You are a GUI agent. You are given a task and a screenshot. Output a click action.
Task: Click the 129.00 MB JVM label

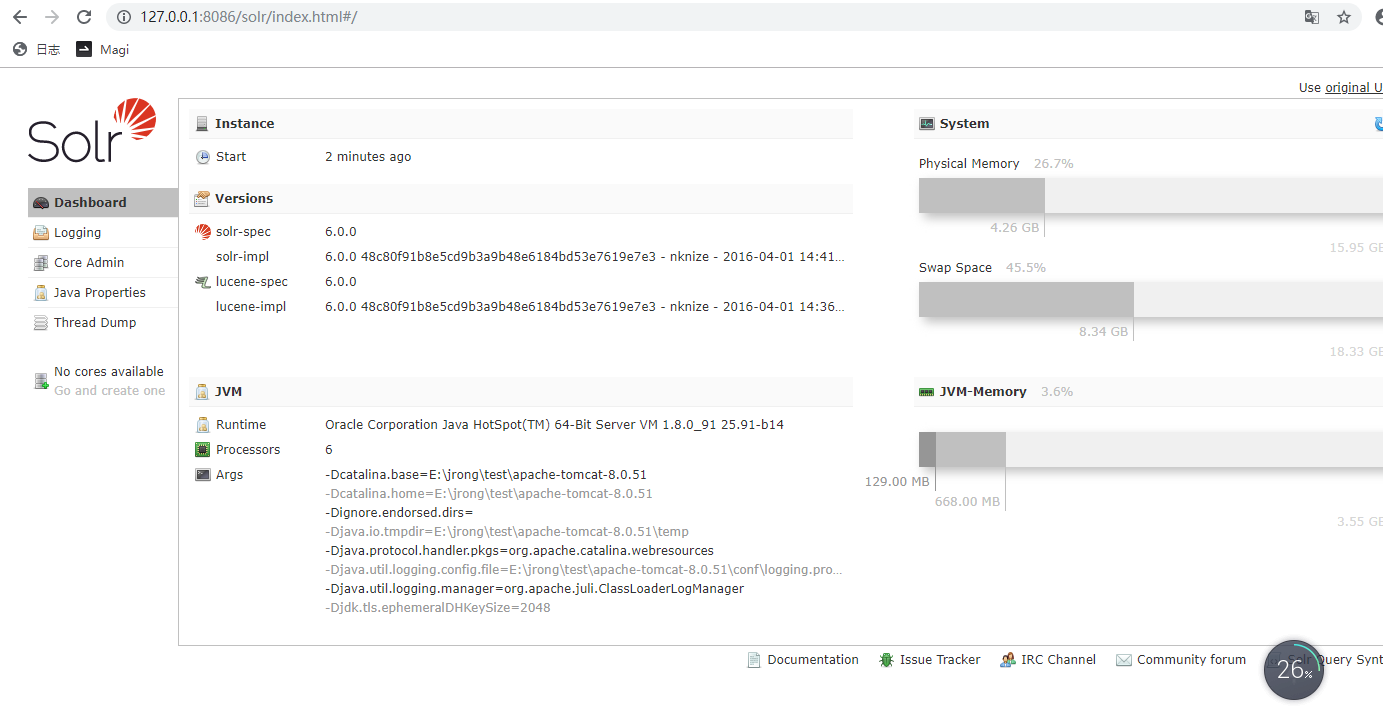click(x=897, y=482)
